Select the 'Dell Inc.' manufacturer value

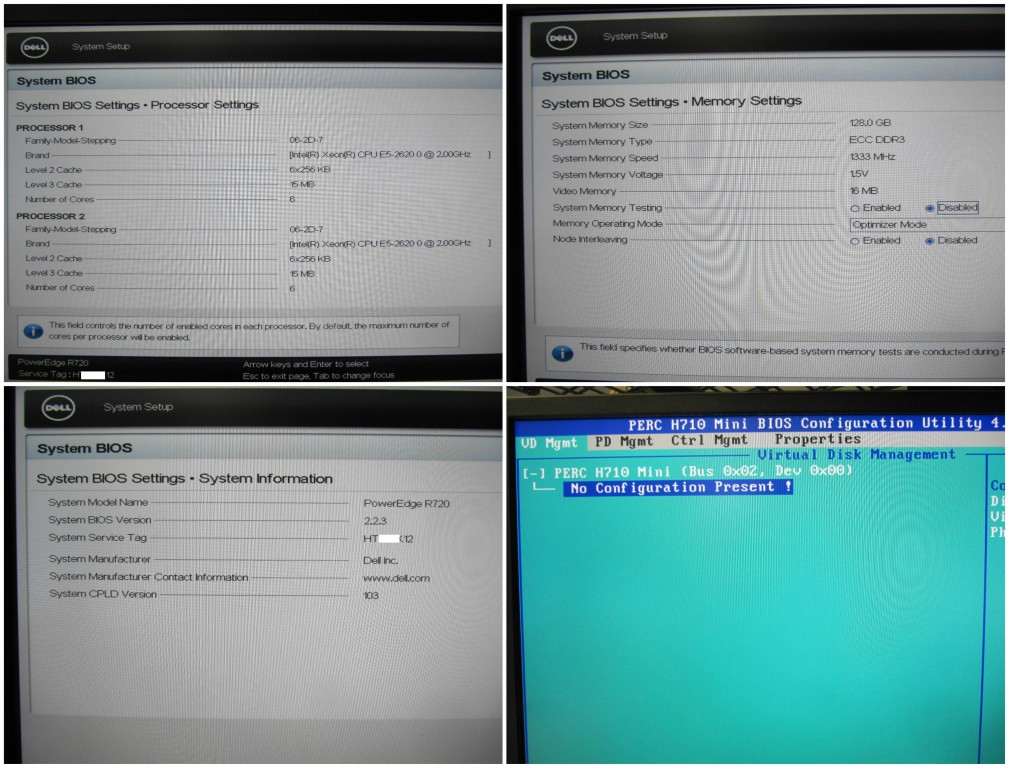click(380, 561)
